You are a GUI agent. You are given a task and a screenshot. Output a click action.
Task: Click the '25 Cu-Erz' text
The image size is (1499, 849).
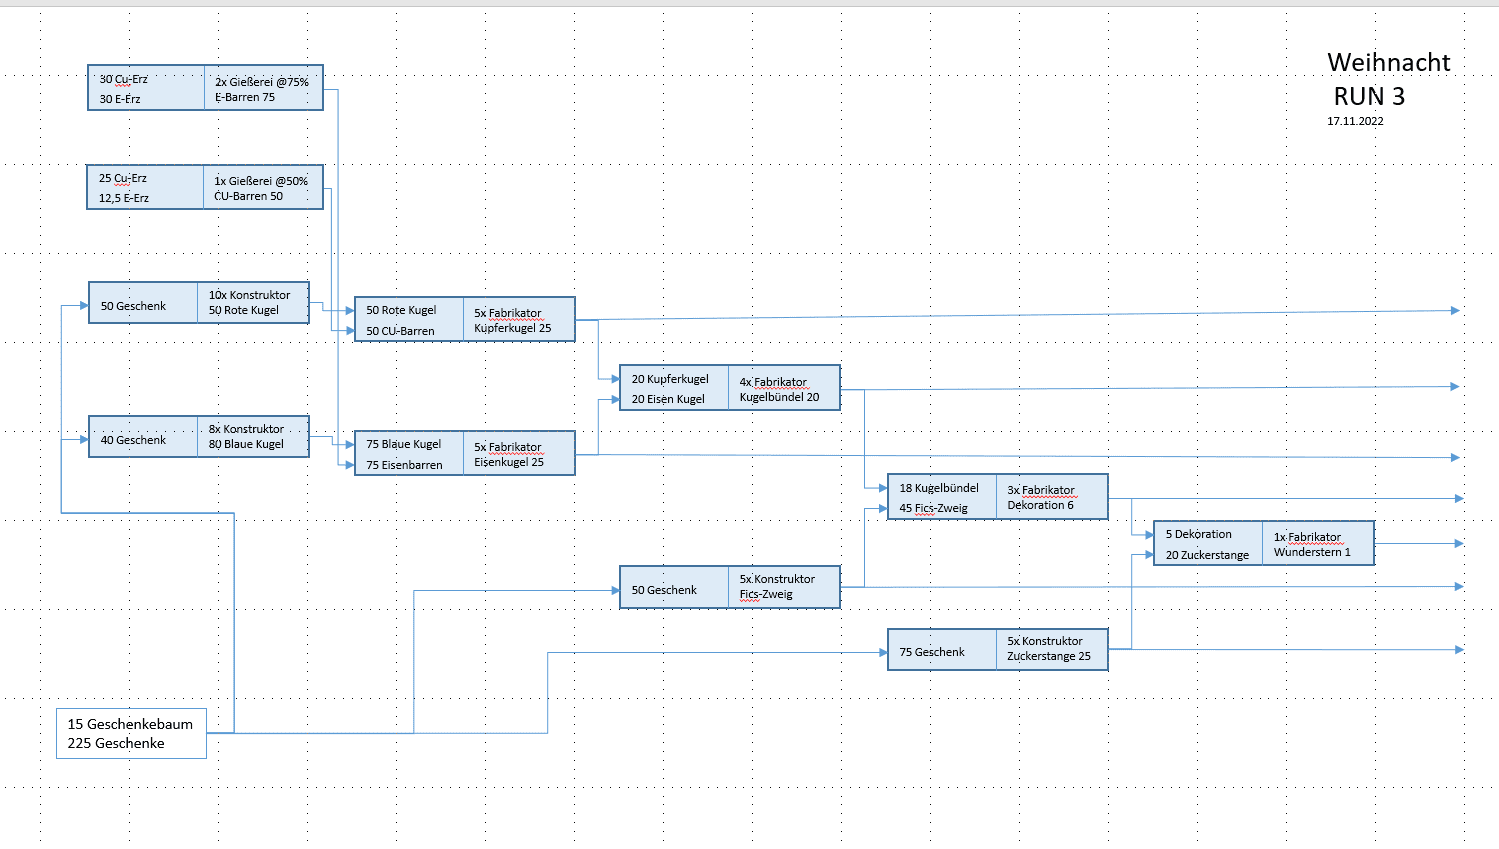click(123, 178)
